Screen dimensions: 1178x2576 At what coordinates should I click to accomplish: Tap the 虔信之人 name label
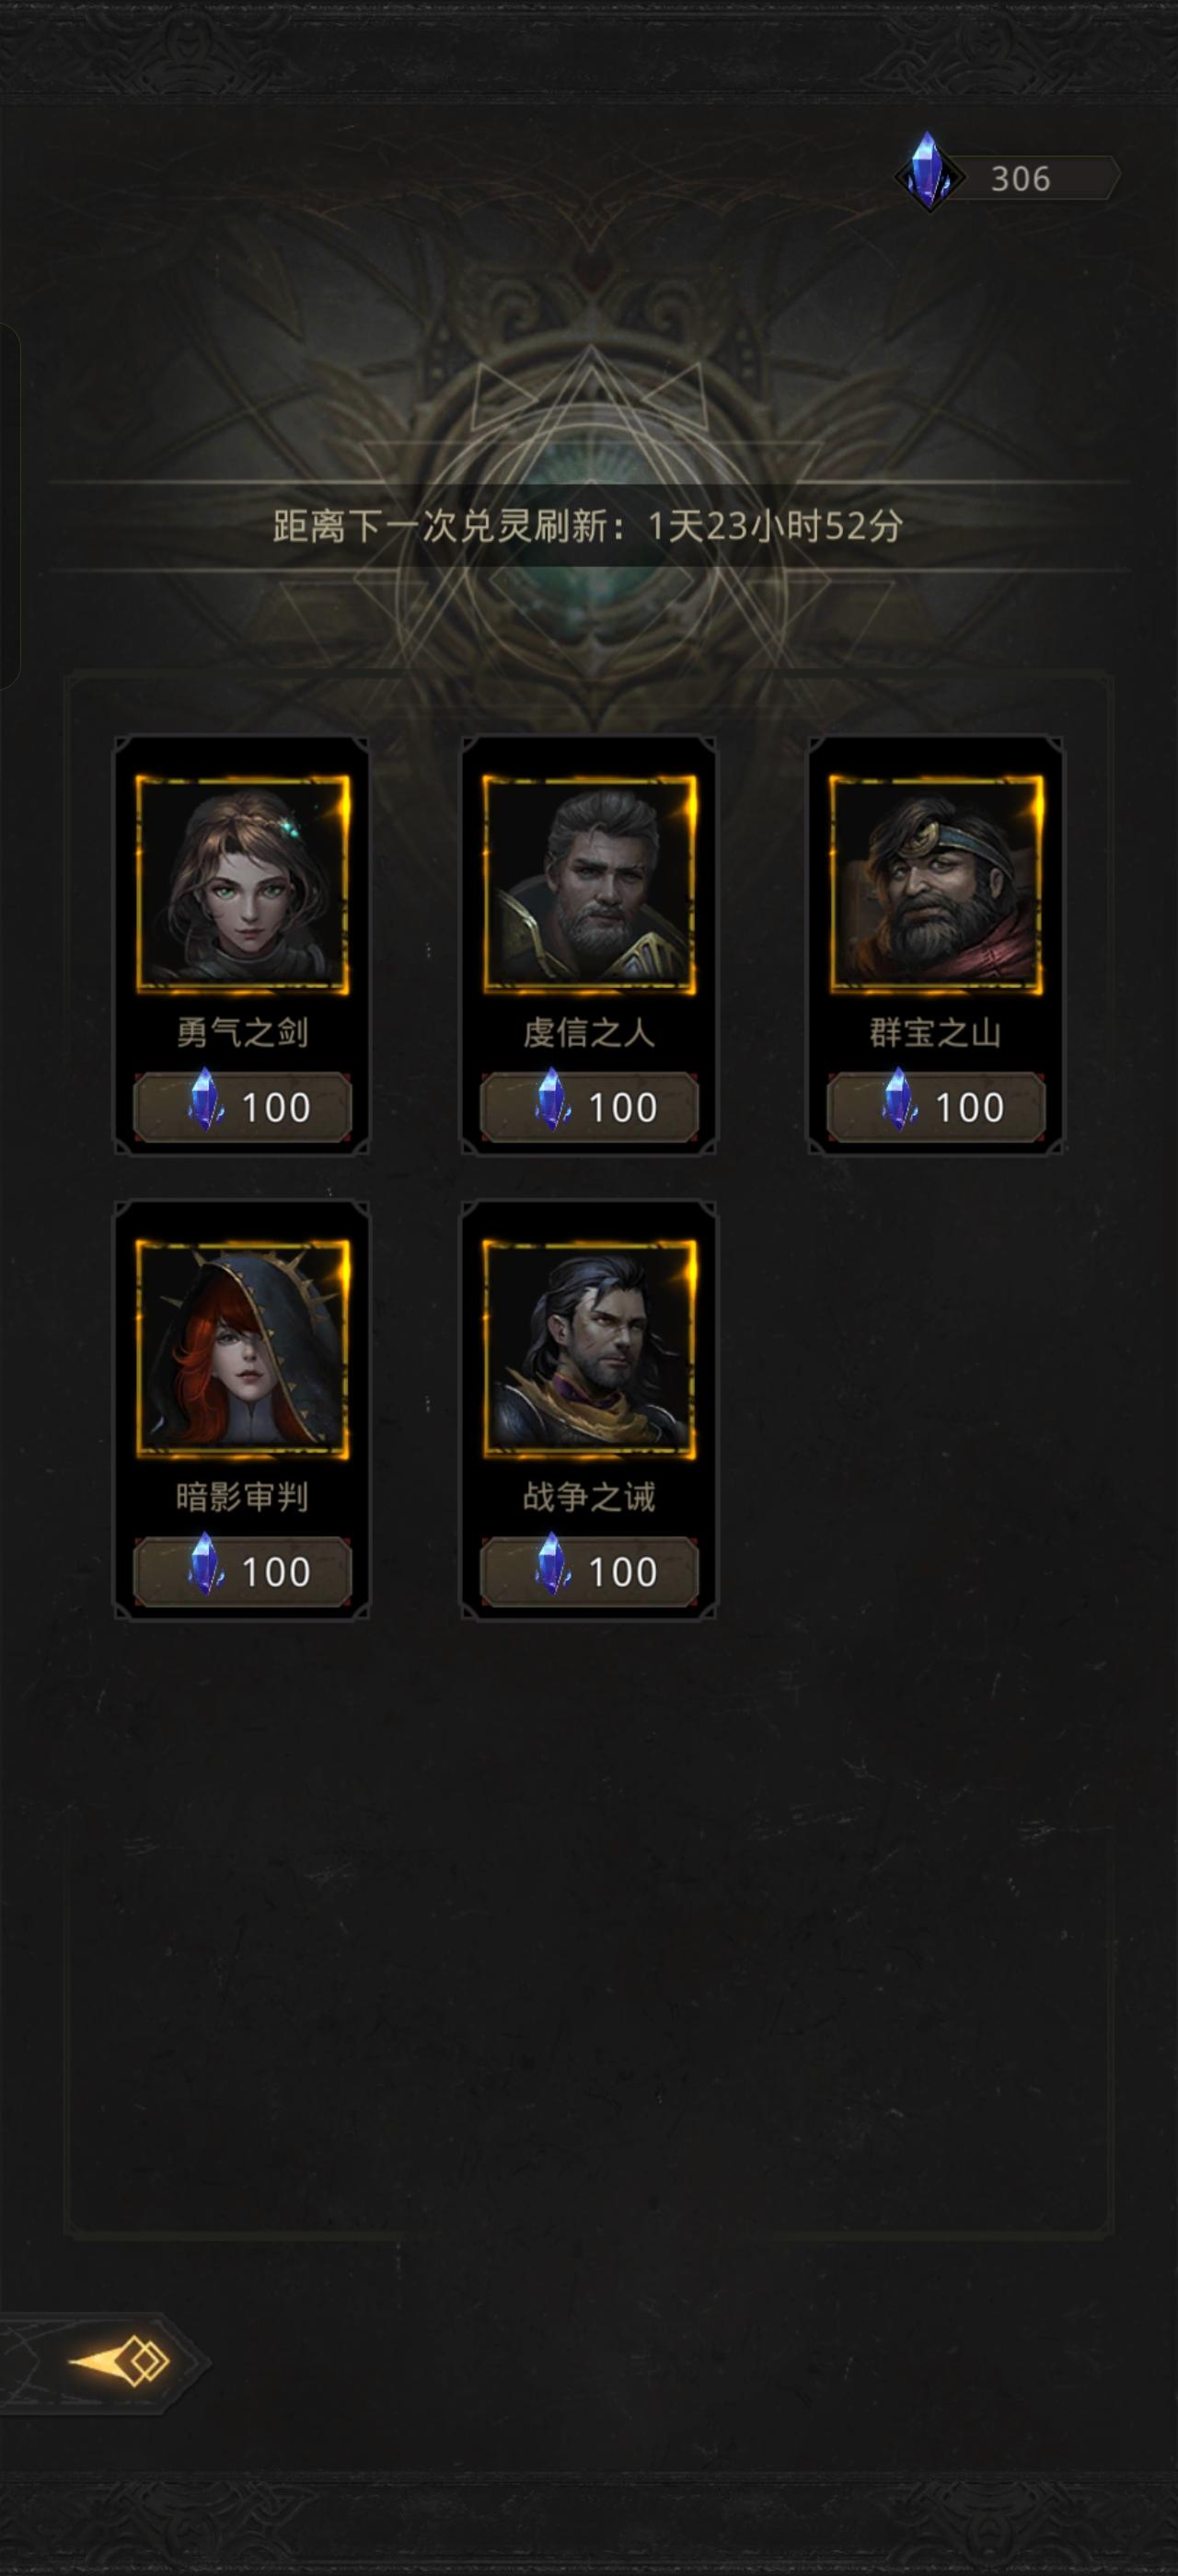[x=589, y=1032]
